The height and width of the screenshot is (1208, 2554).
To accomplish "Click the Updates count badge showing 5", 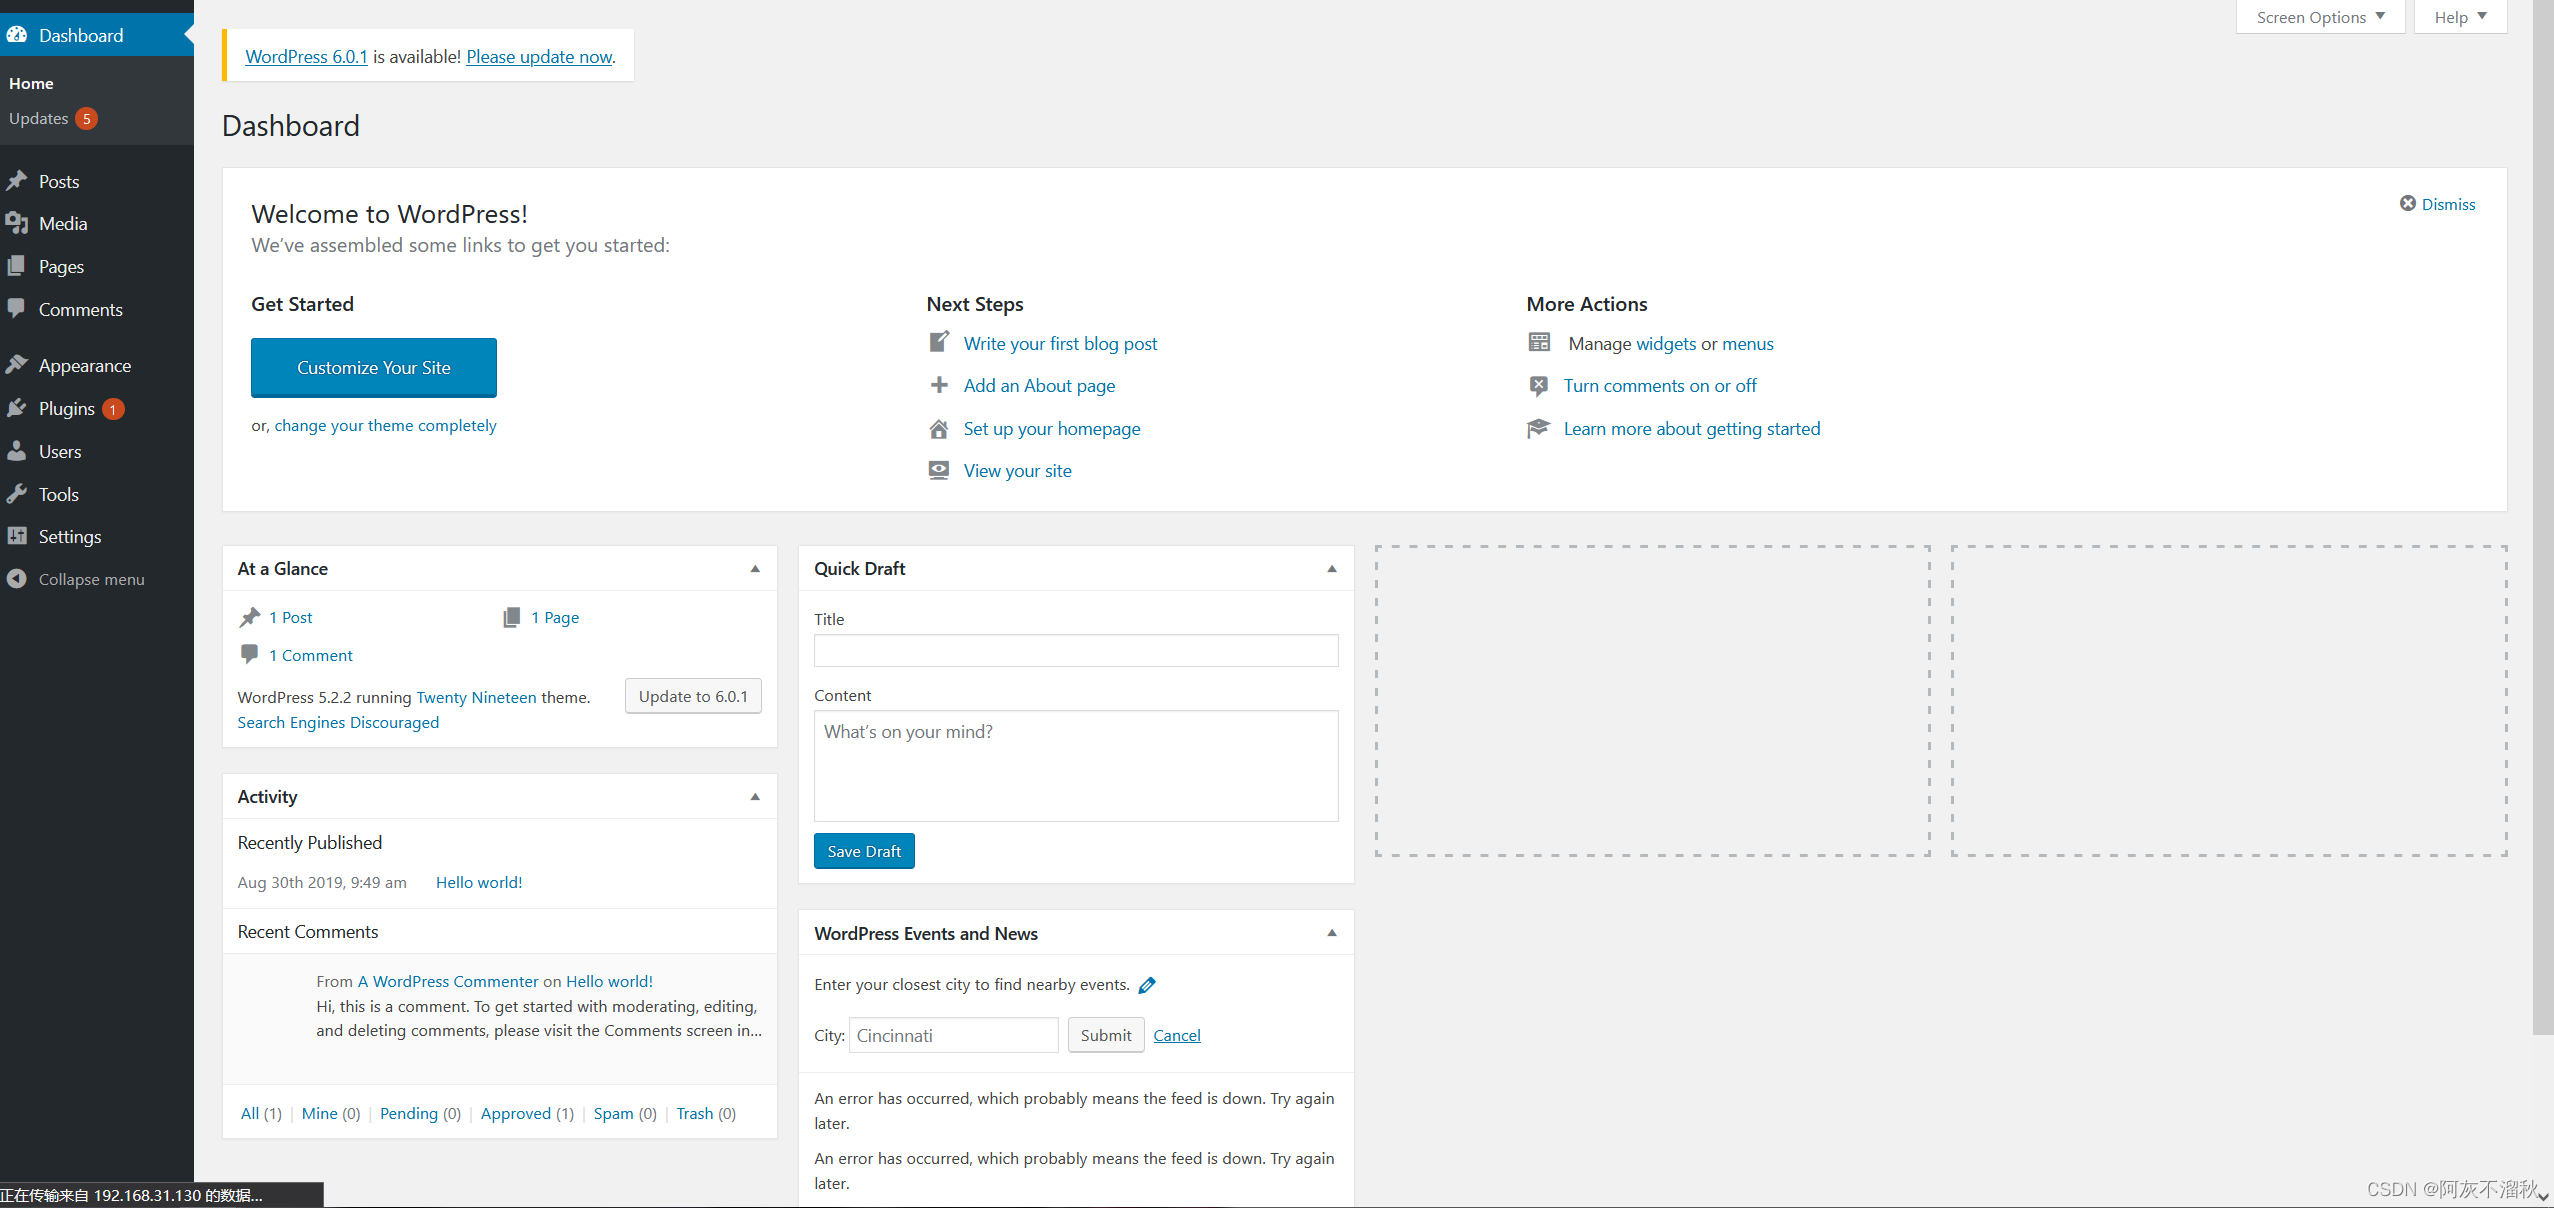I will pyautogui.click(x=87, y=119).
